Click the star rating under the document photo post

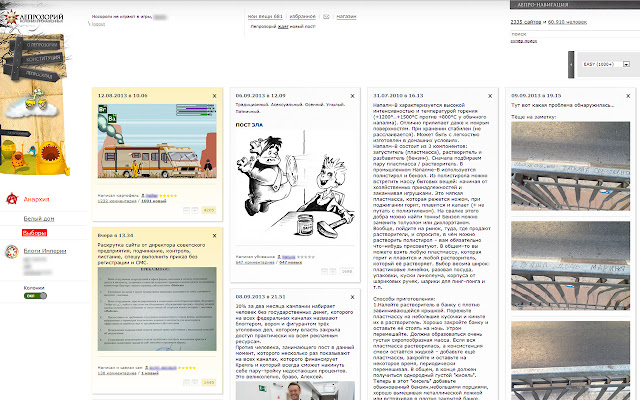[186, 368]
